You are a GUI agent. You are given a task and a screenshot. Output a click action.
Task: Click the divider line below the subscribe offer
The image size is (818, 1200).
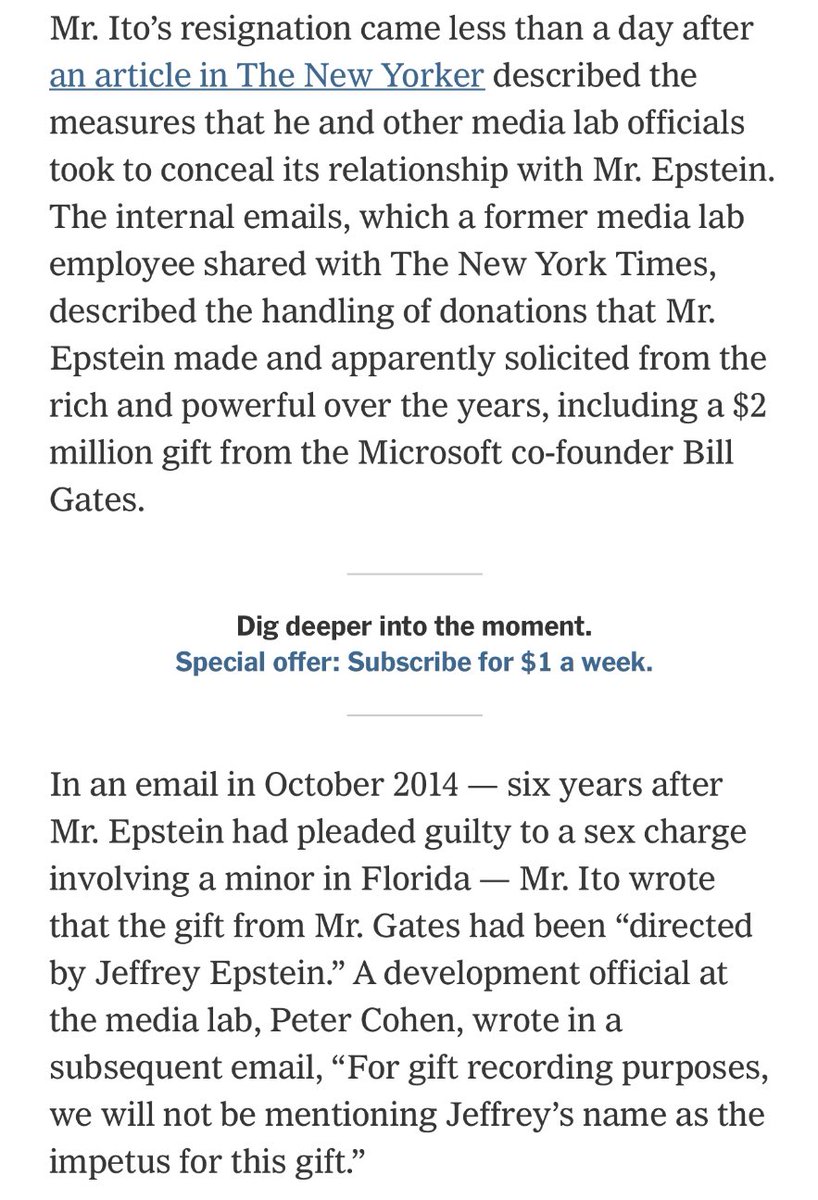[414, 715]
